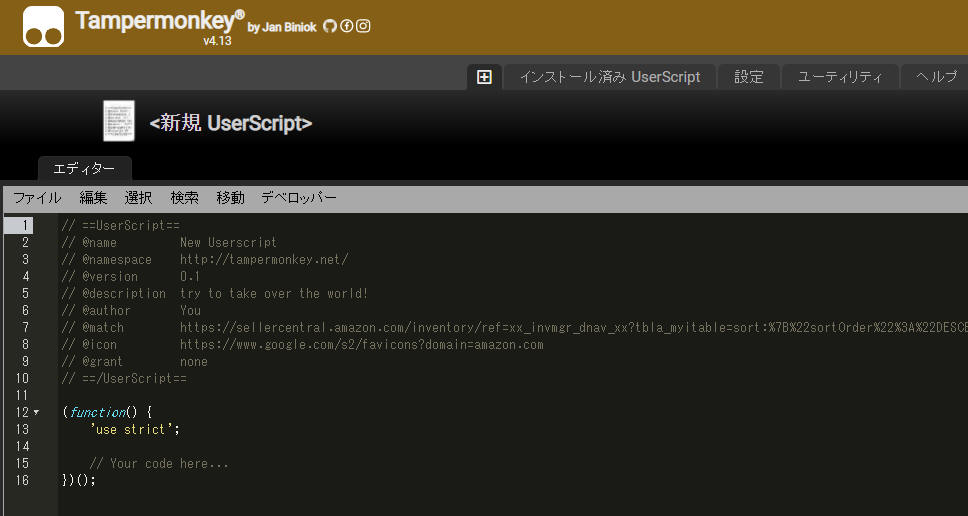
Task: Click the '// ==/UserScript==' line
Action: [x=124, y=378]
